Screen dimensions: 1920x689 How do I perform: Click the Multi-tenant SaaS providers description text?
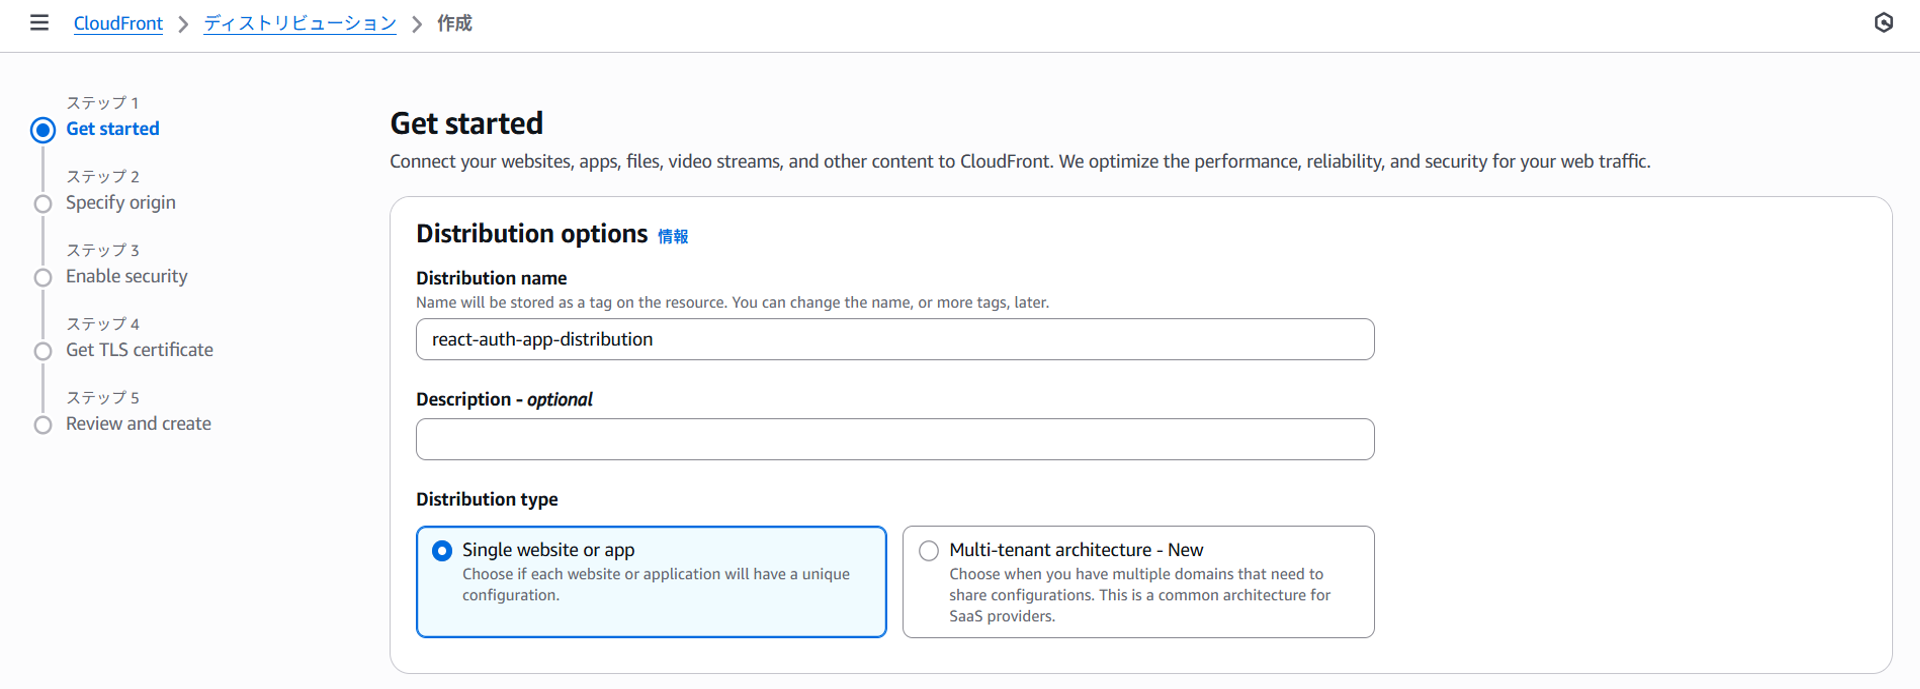coord(1140,595)
